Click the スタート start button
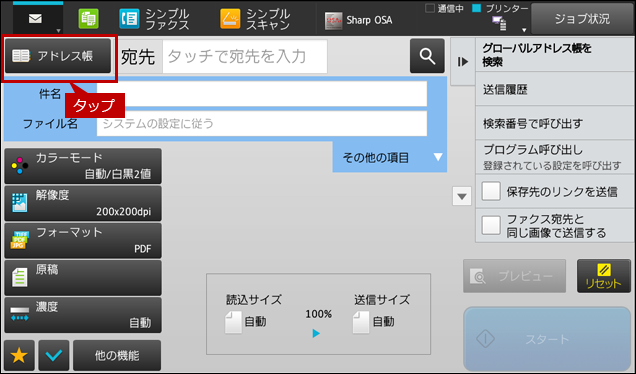Image resolution: width=636 pixels, height=374 pixels. tap(547, 339)
